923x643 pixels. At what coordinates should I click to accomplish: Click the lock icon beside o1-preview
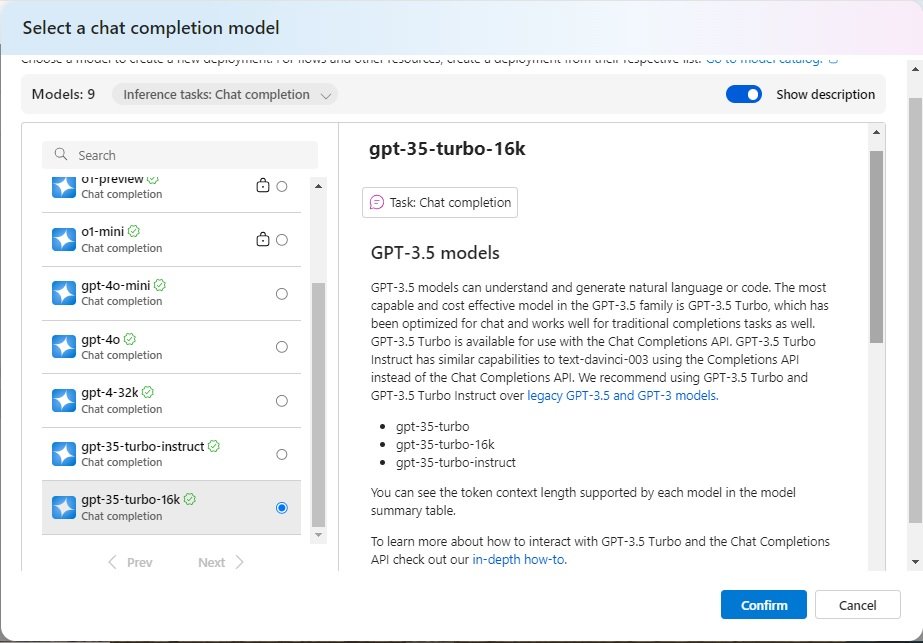[x=263, y=185]
